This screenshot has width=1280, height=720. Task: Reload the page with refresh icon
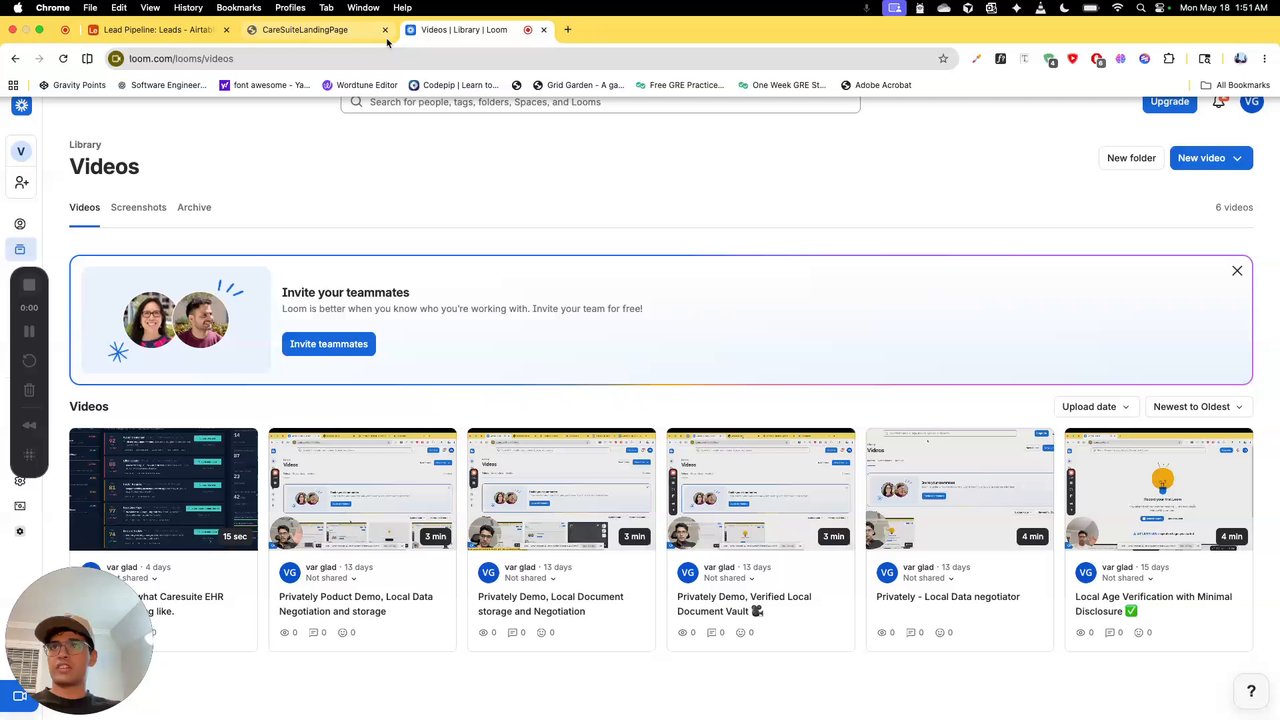(x=63, y=59)
